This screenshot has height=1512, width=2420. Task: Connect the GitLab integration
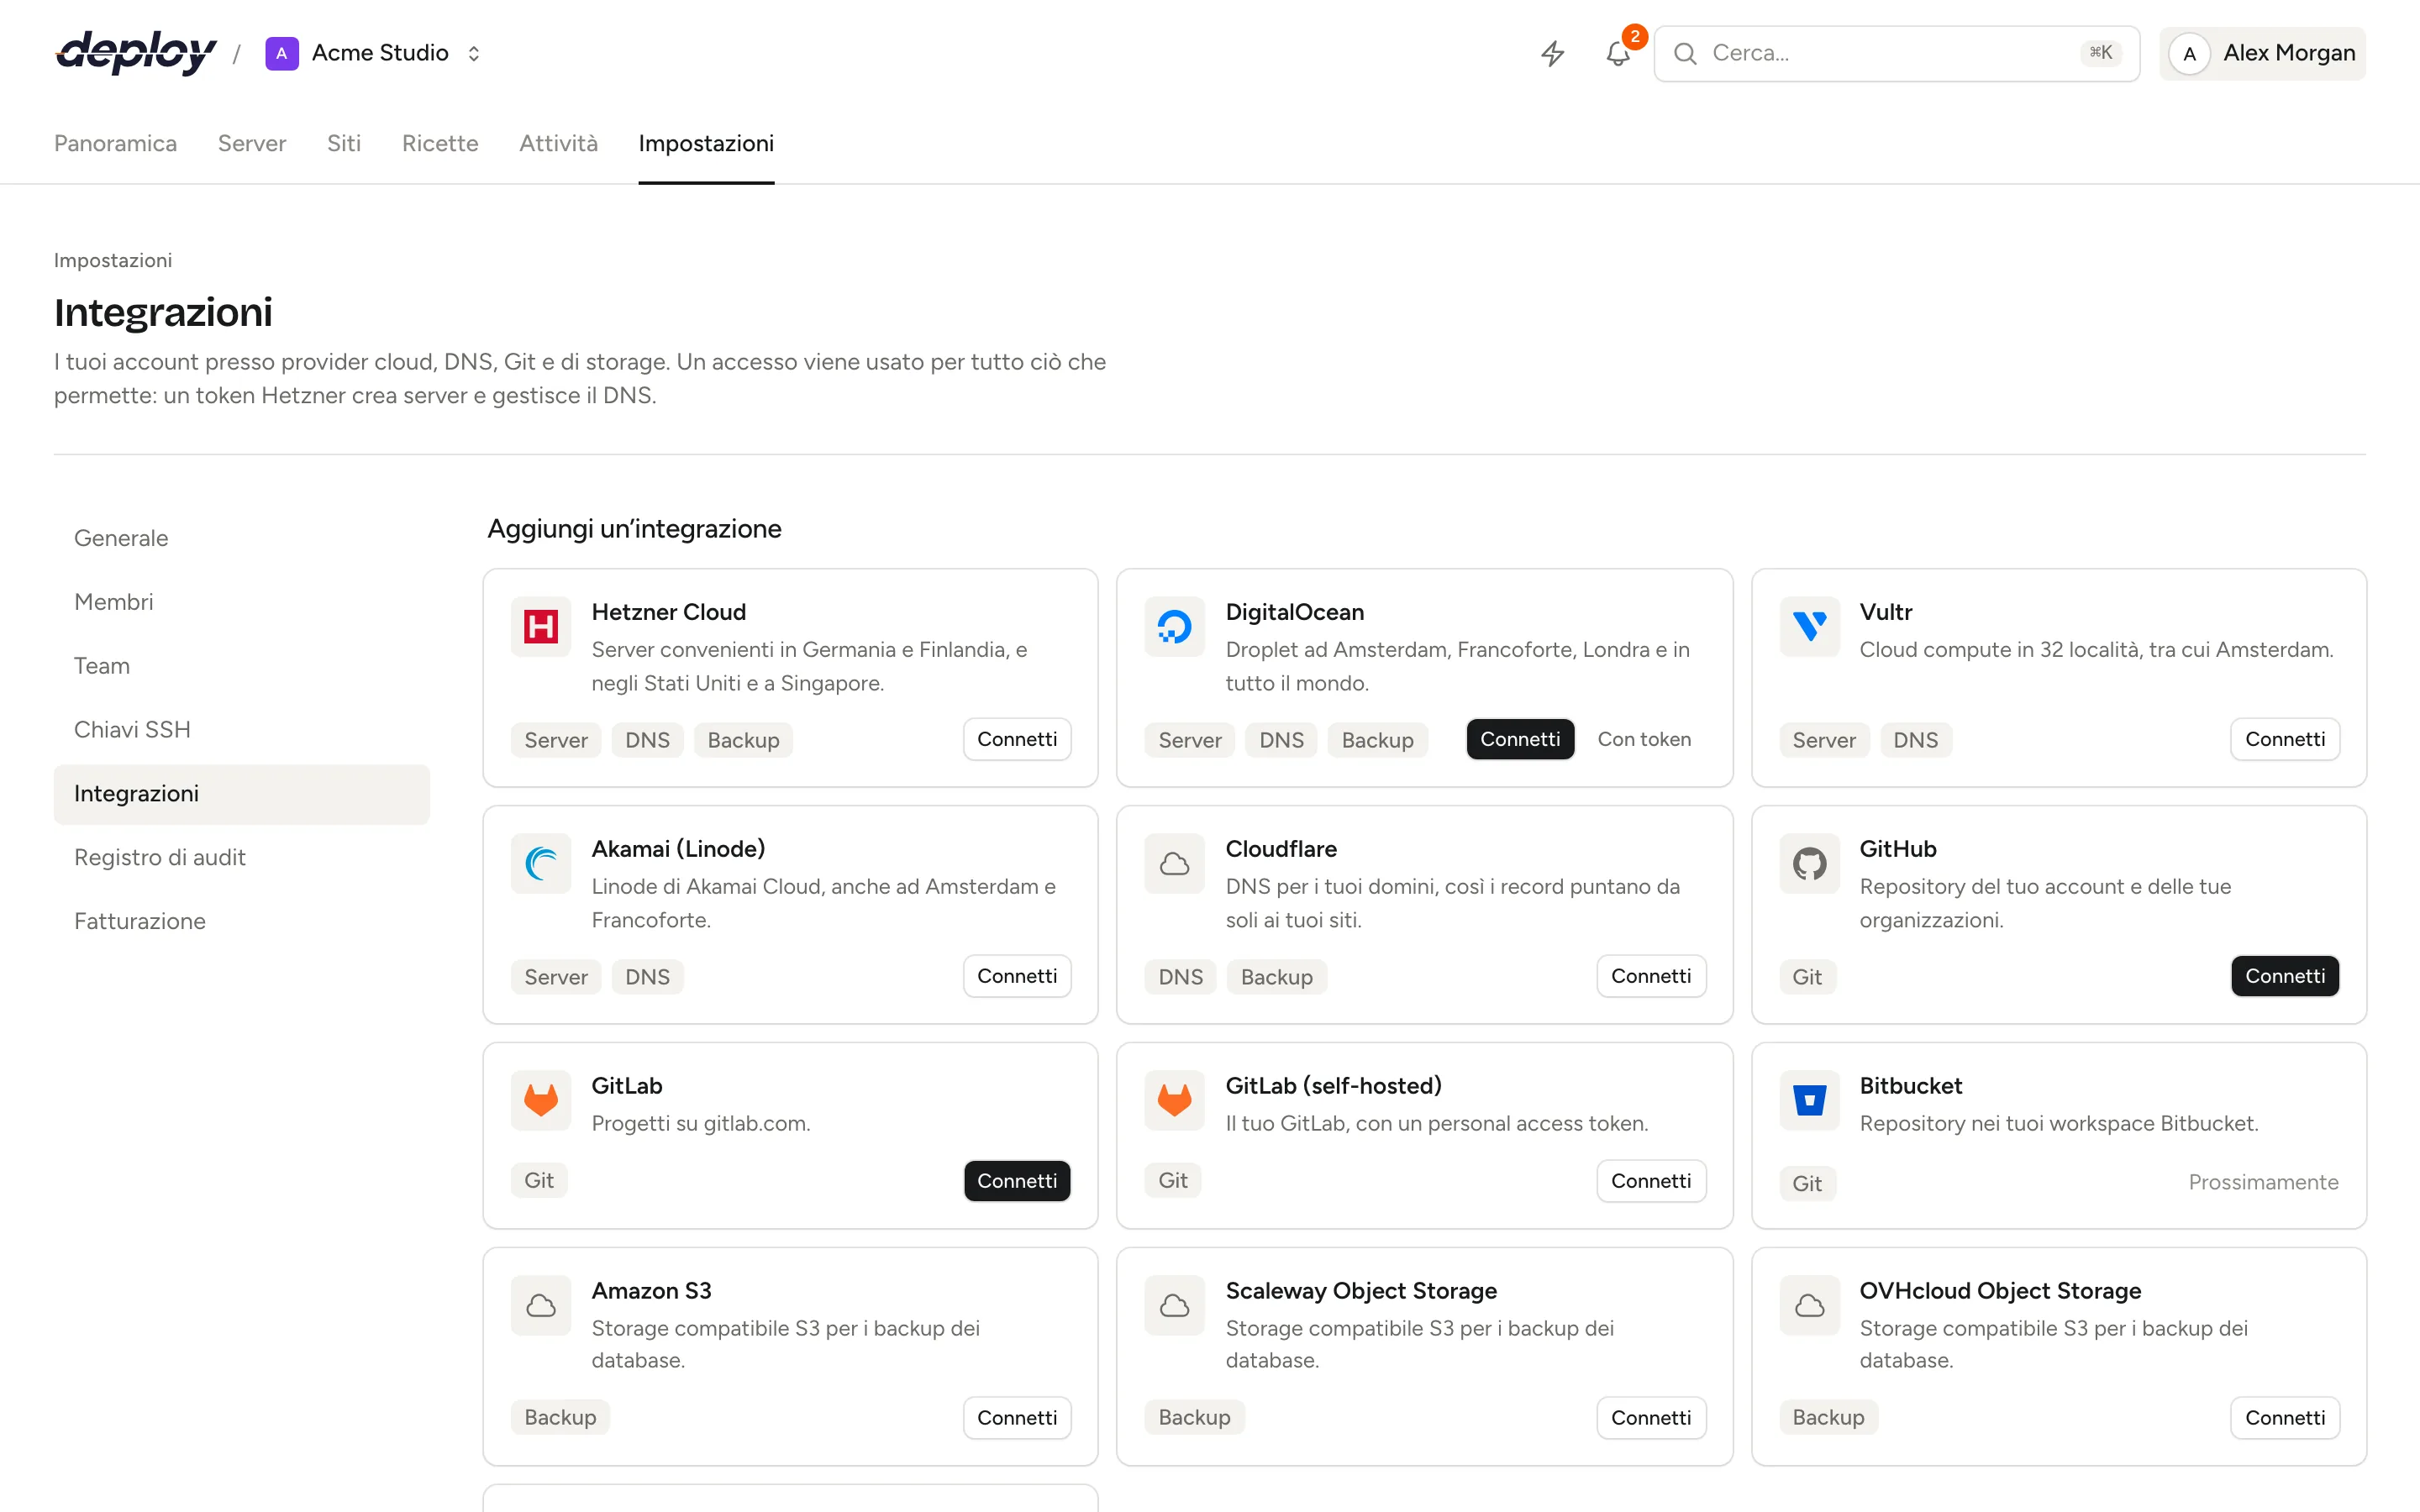[x=1017, y=1181]
